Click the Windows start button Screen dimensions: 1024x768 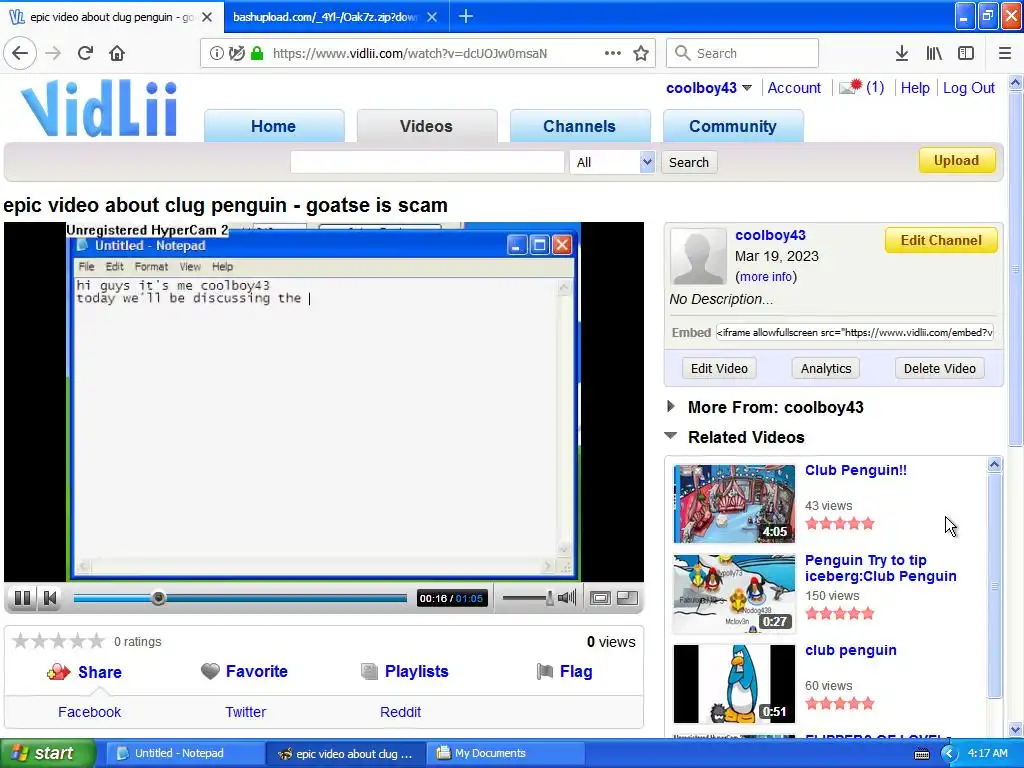(x=47, y=753)
